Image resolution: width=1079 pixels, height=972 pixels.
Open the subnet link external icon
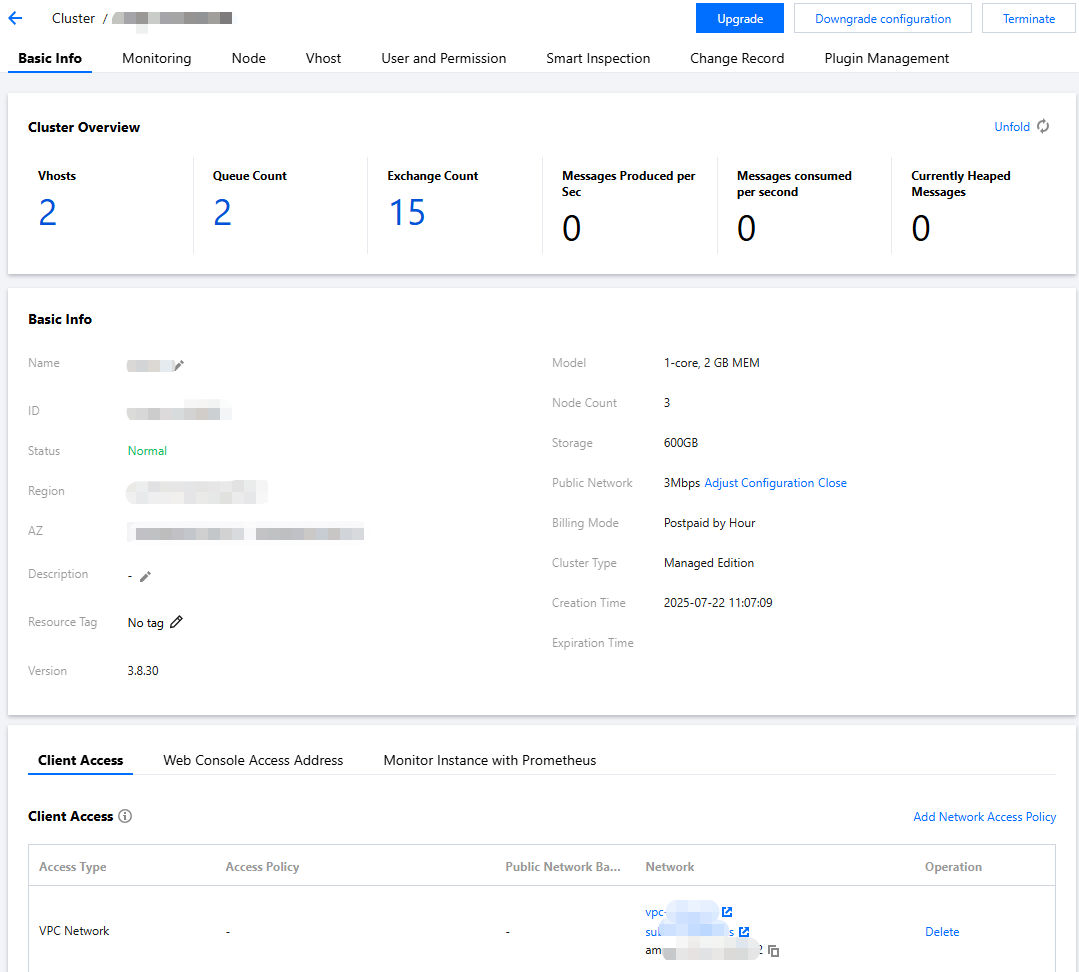(x=744, y=932)
